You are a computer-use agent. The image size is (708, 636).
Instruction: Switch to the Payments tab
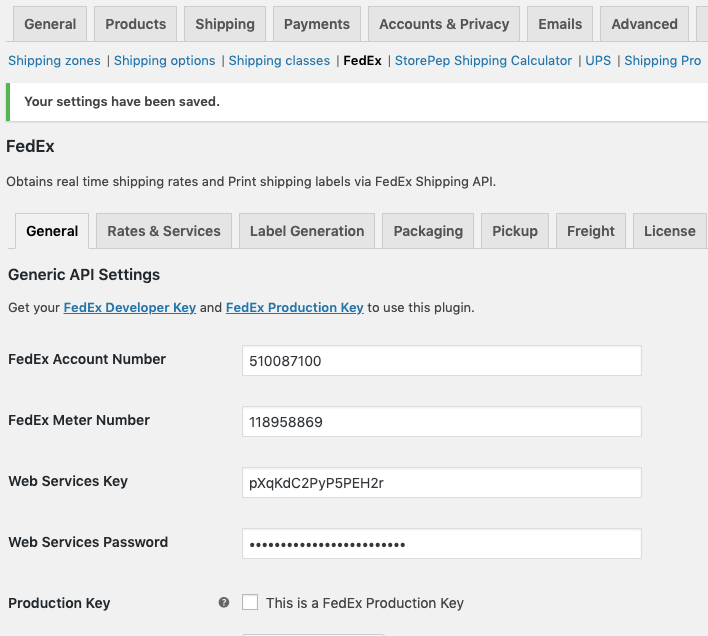(x=317, y=24)
